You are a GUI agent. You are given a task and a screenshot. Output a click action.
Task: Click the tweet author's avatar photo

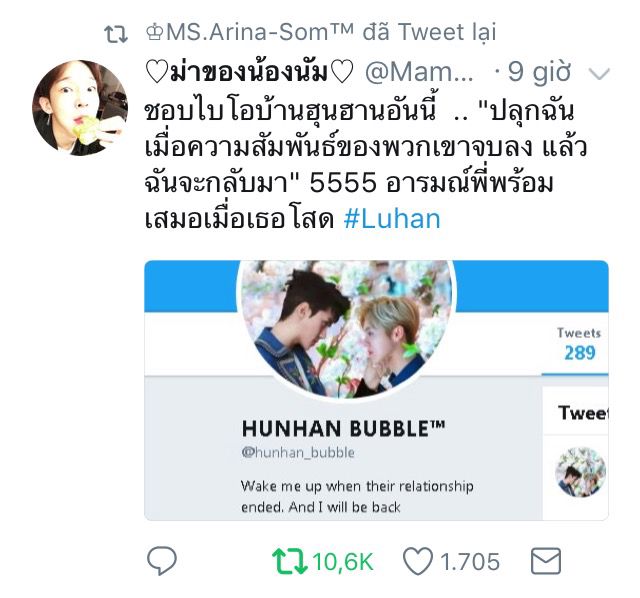coord(80,108)
